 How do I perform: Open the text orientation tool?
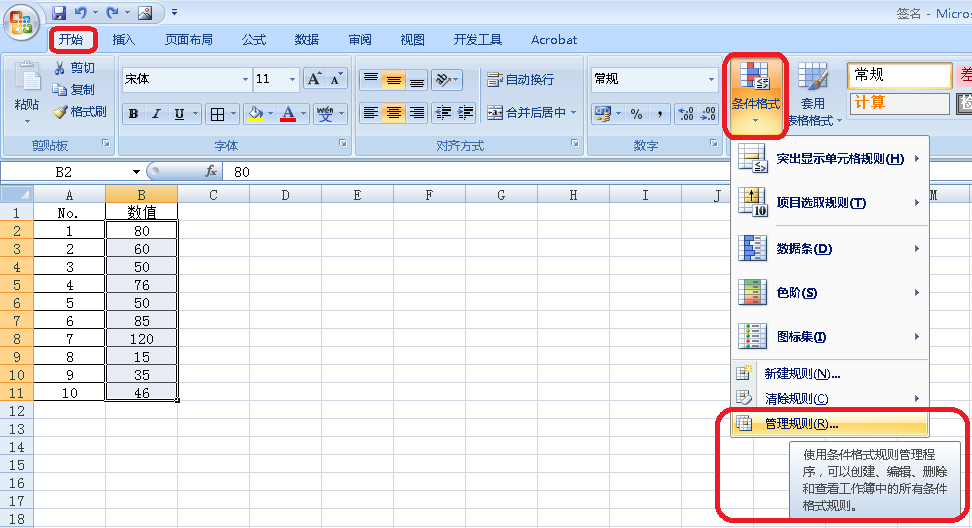coord(447,79)
